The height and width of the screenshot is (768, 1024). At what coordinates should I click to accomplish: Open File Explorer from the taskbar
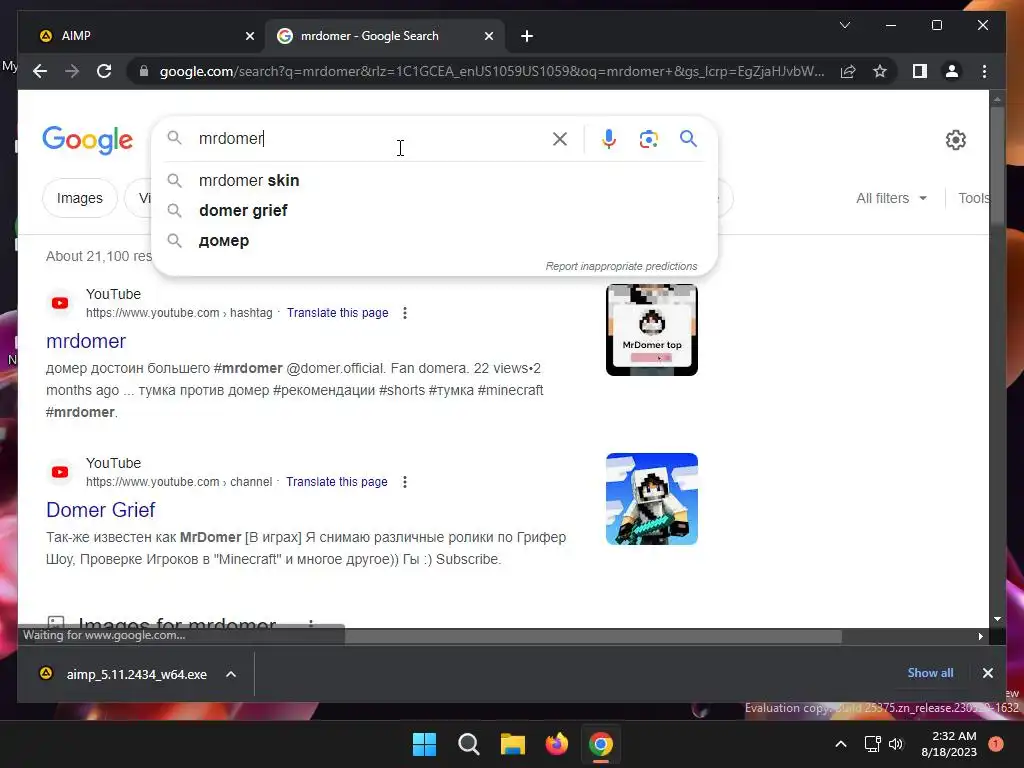[513, 744]
